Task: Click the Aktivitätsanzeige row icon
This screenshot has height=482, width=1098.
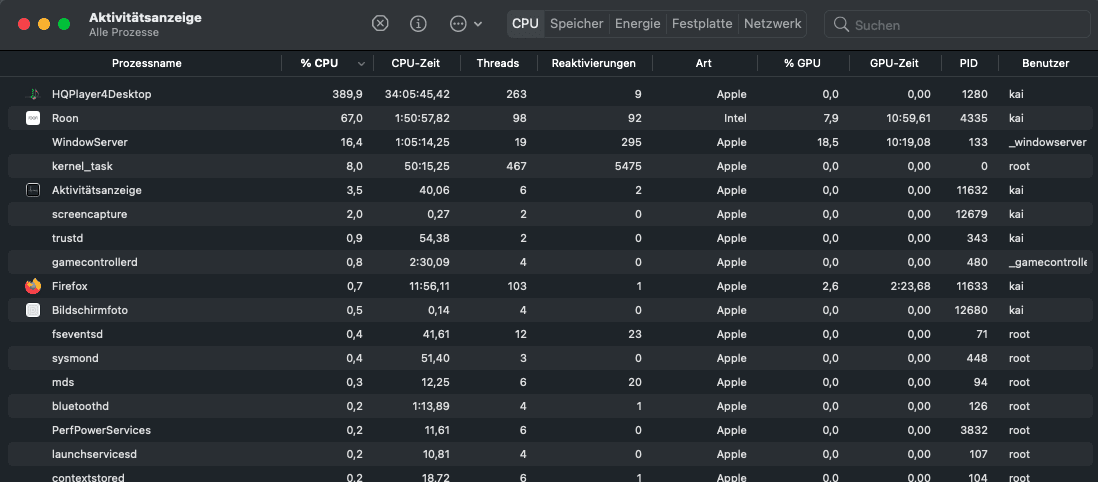Action: [33, 190]
